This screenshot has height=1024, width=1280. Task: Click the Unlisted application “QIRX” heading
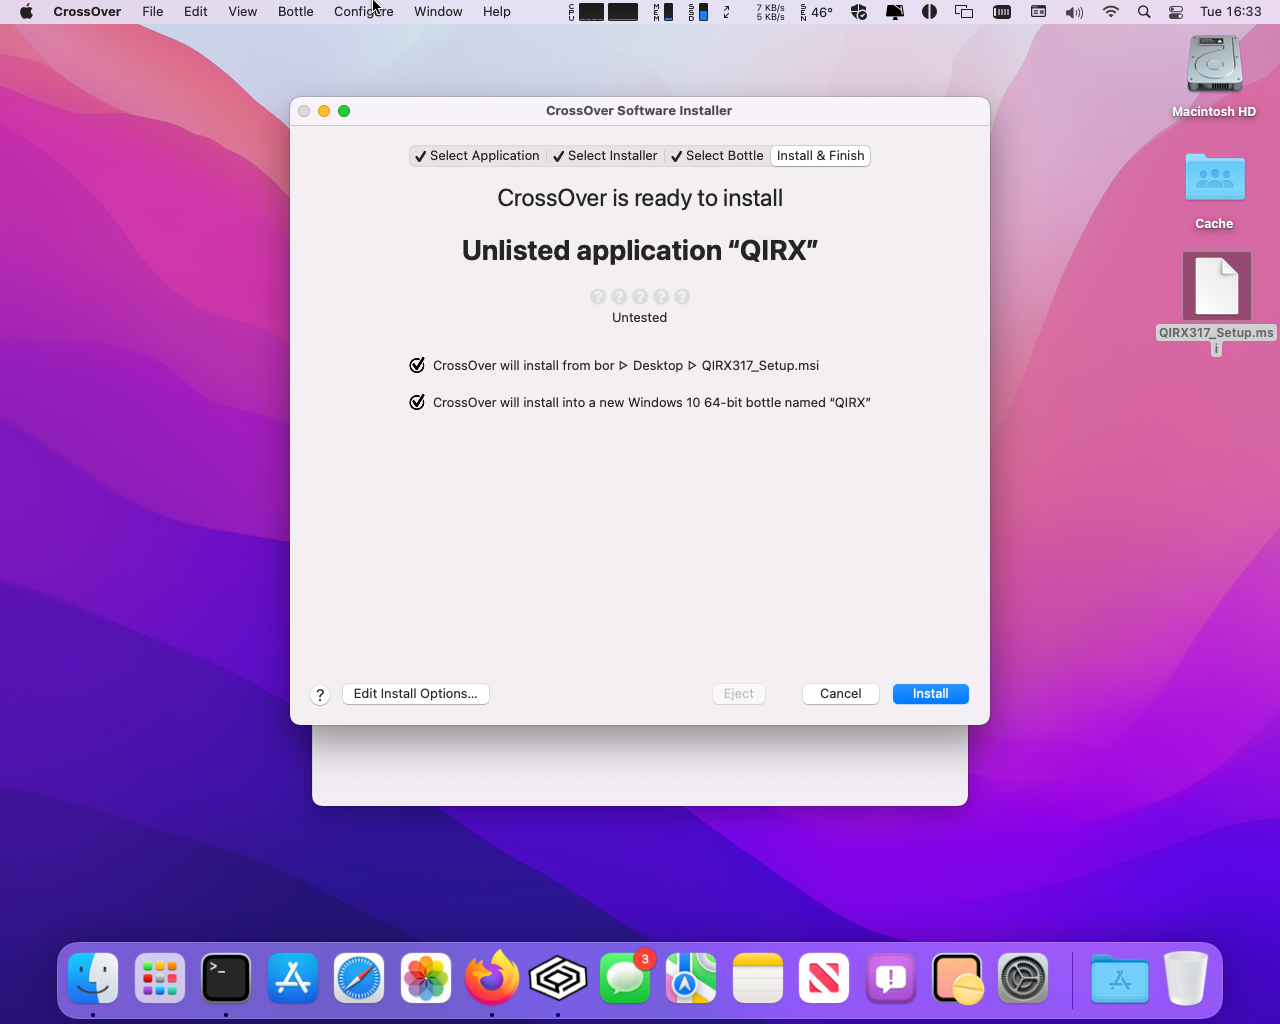pyautogui.click(x=640, y=250)
